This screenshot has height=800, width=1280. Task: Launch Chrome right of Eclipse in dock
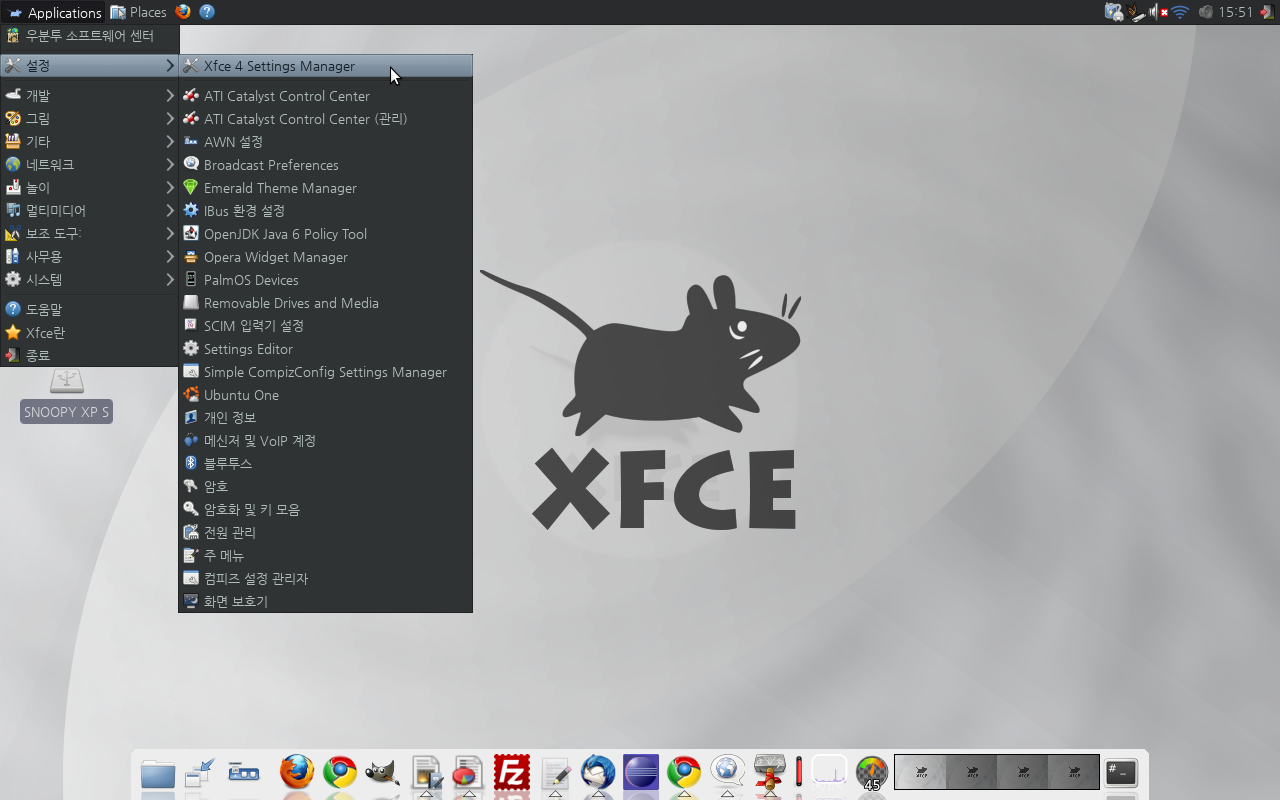684,772
